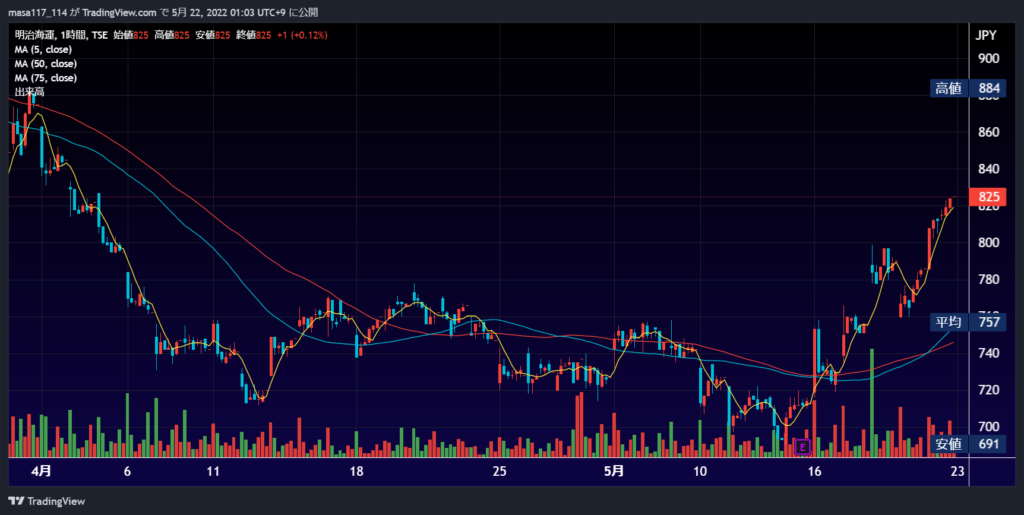The image size is (1024, 515).
Task: Click the 終値825 close value in legend
Action: [253, 35]
